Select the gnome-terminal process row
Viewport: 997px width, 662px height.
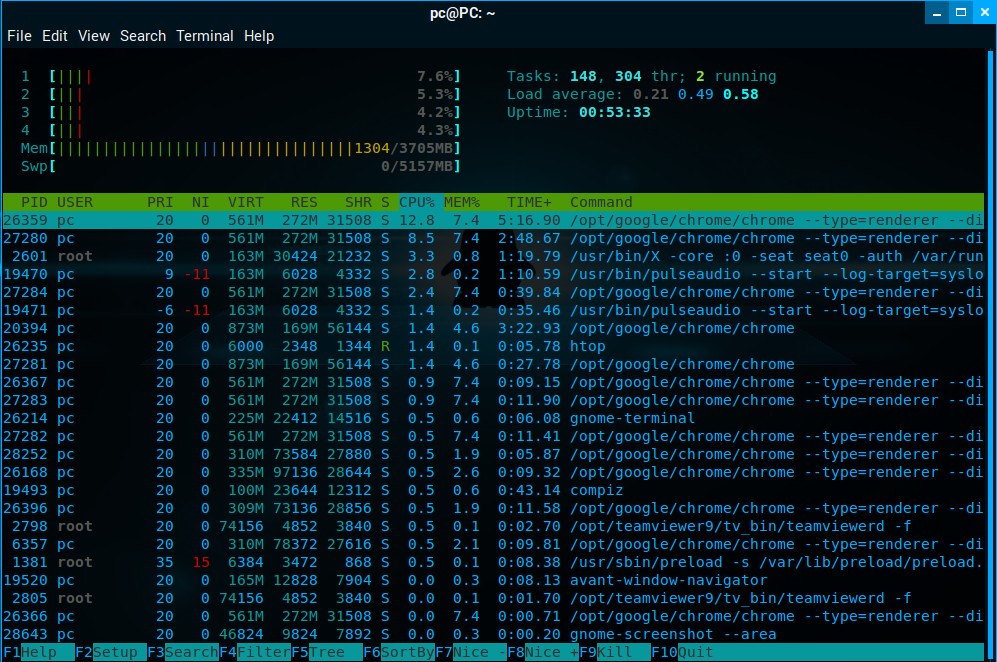pos(493,418)
